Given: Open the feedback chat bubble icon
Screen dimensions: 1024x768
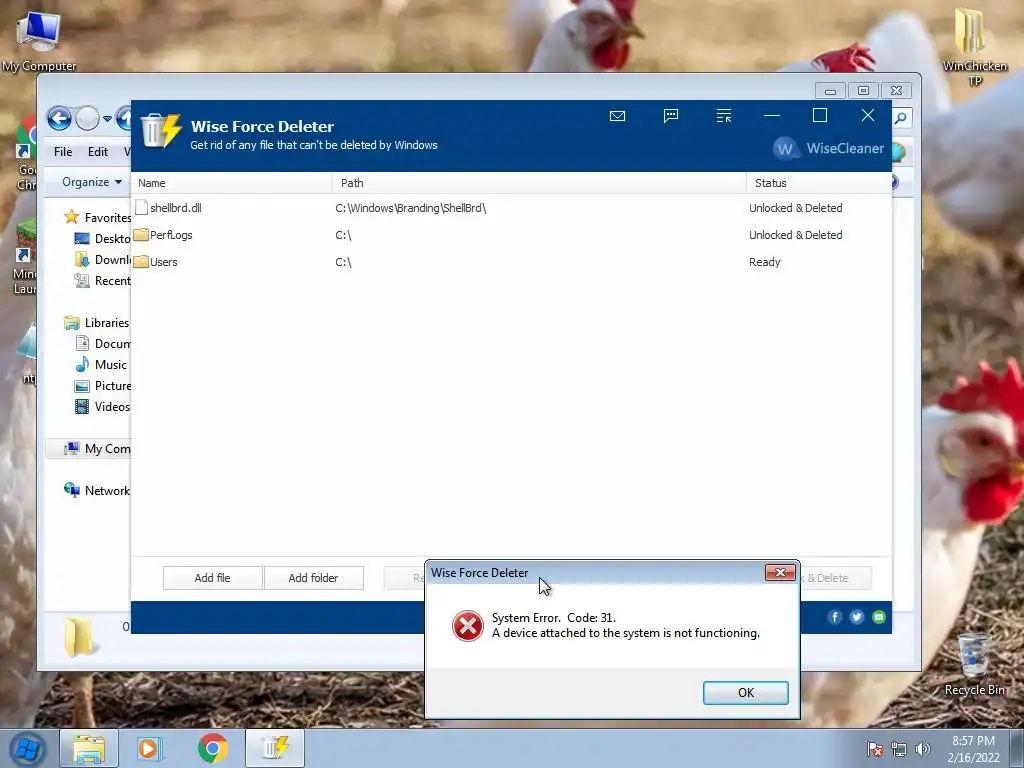Looking at the screenshot, I should pyautogui.click(x=671, y=116).
